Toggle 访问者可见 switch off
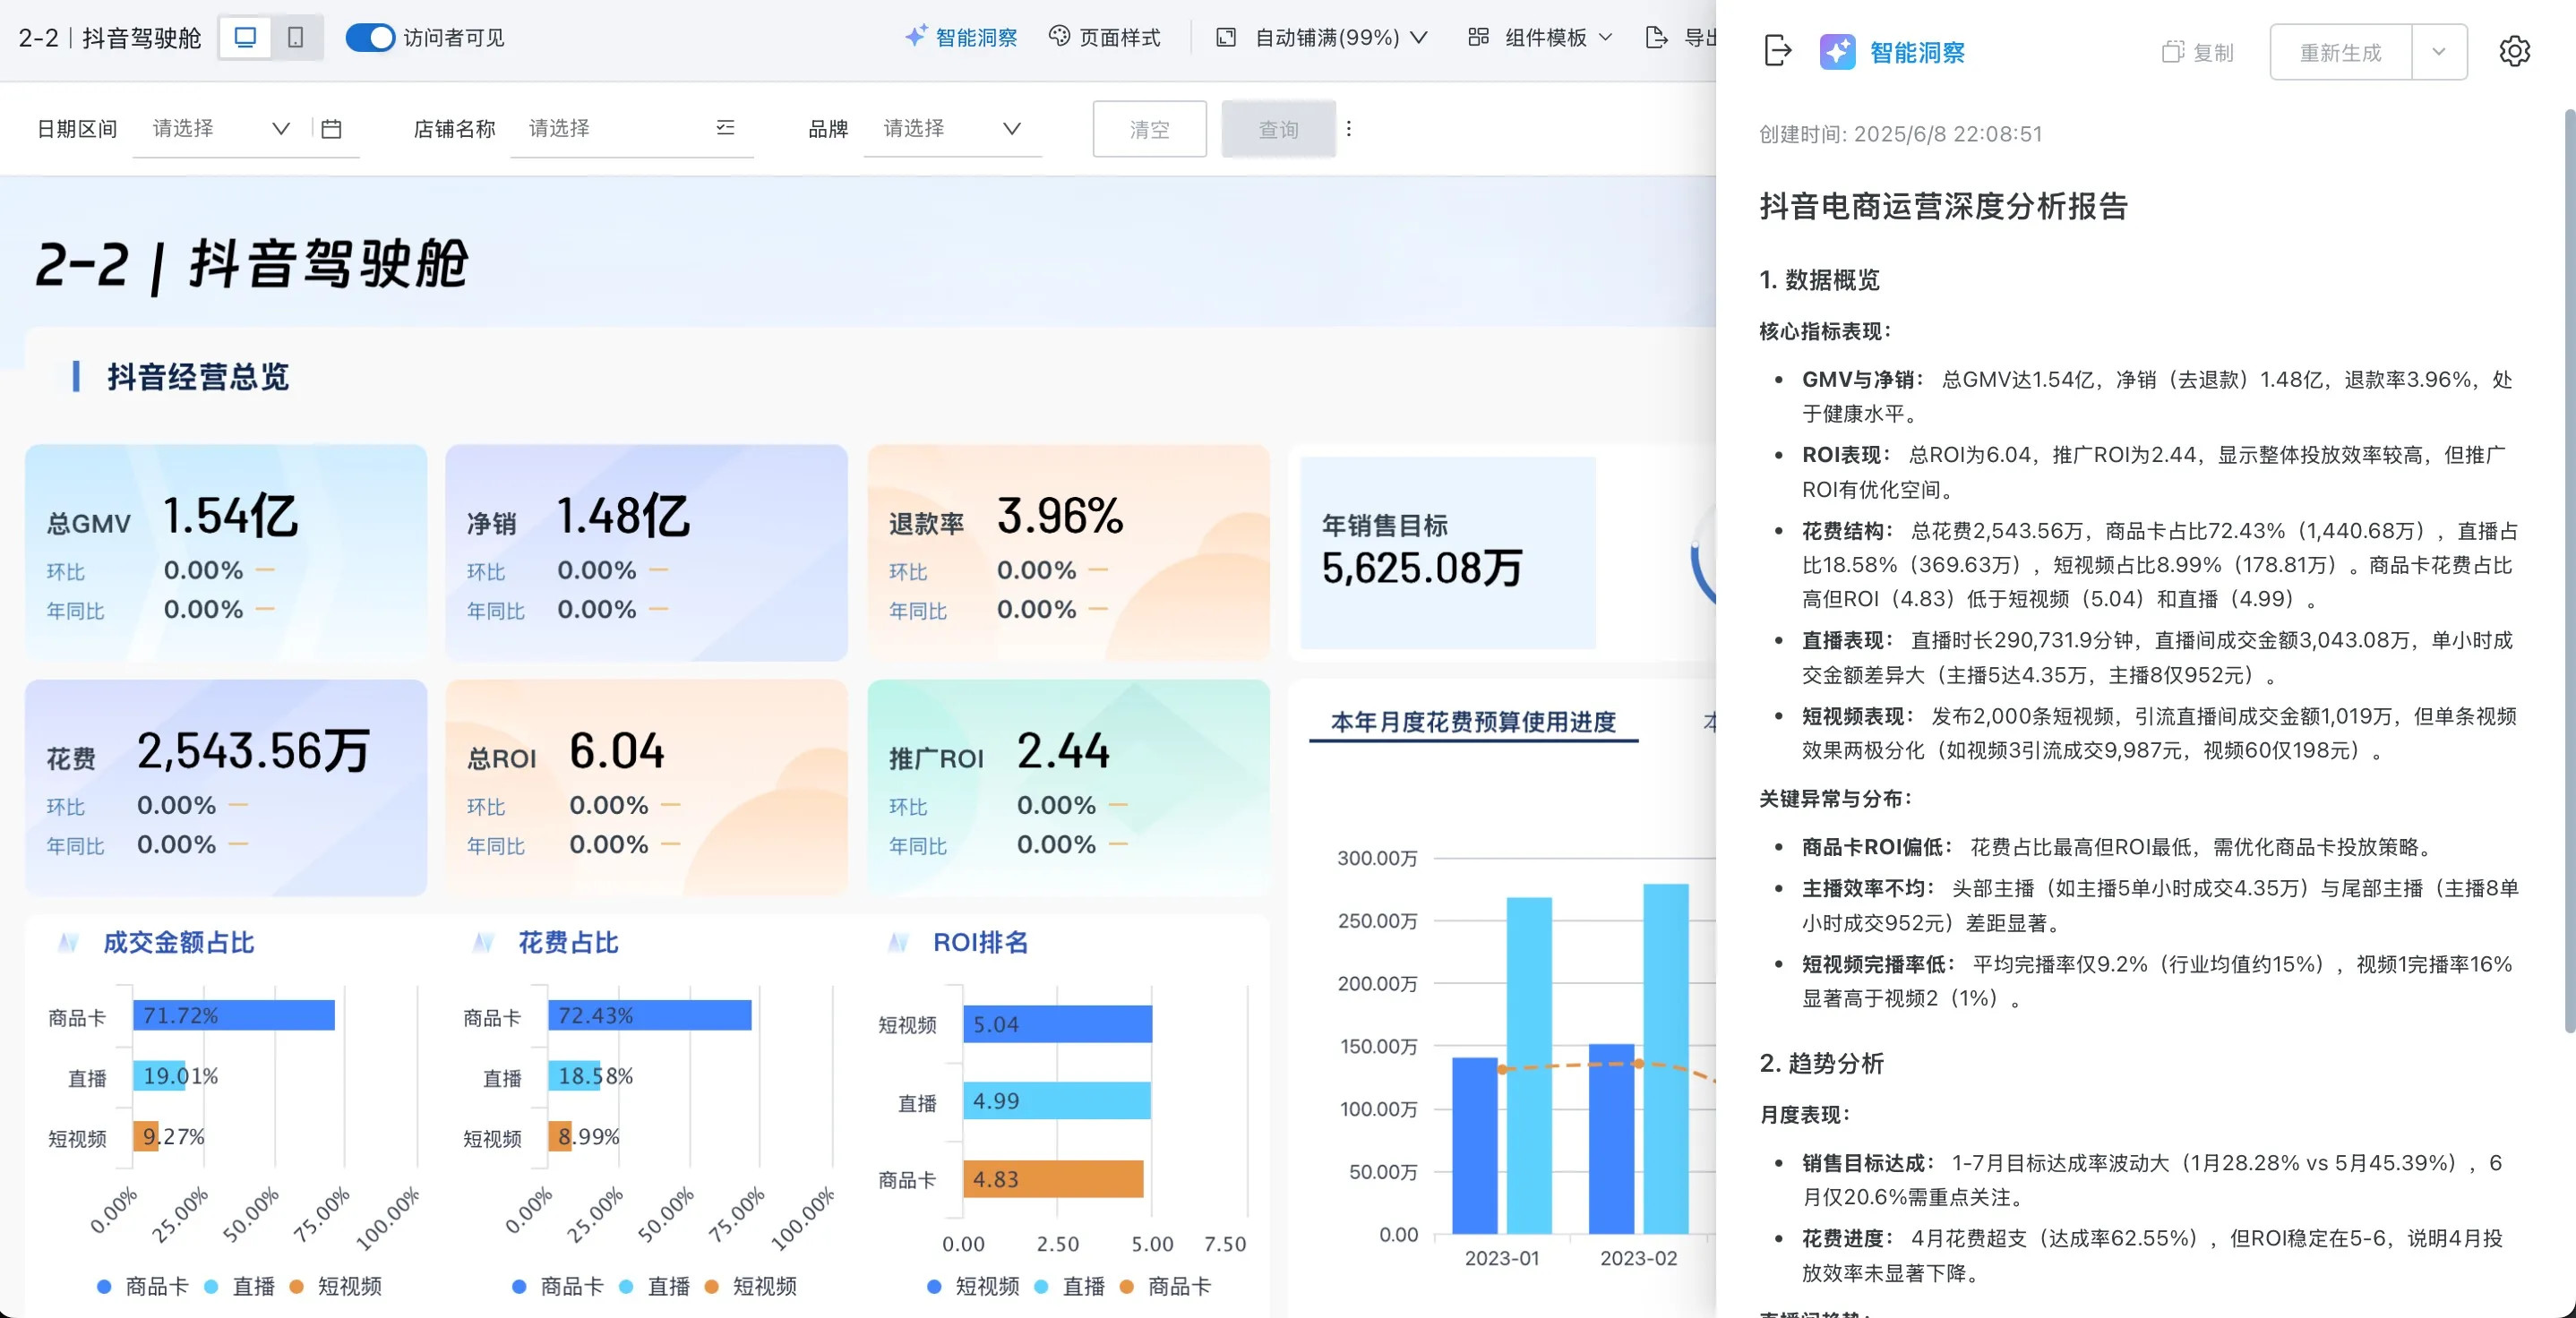This screenshot has width=2576, height=1318. click(x=370, y=38)
